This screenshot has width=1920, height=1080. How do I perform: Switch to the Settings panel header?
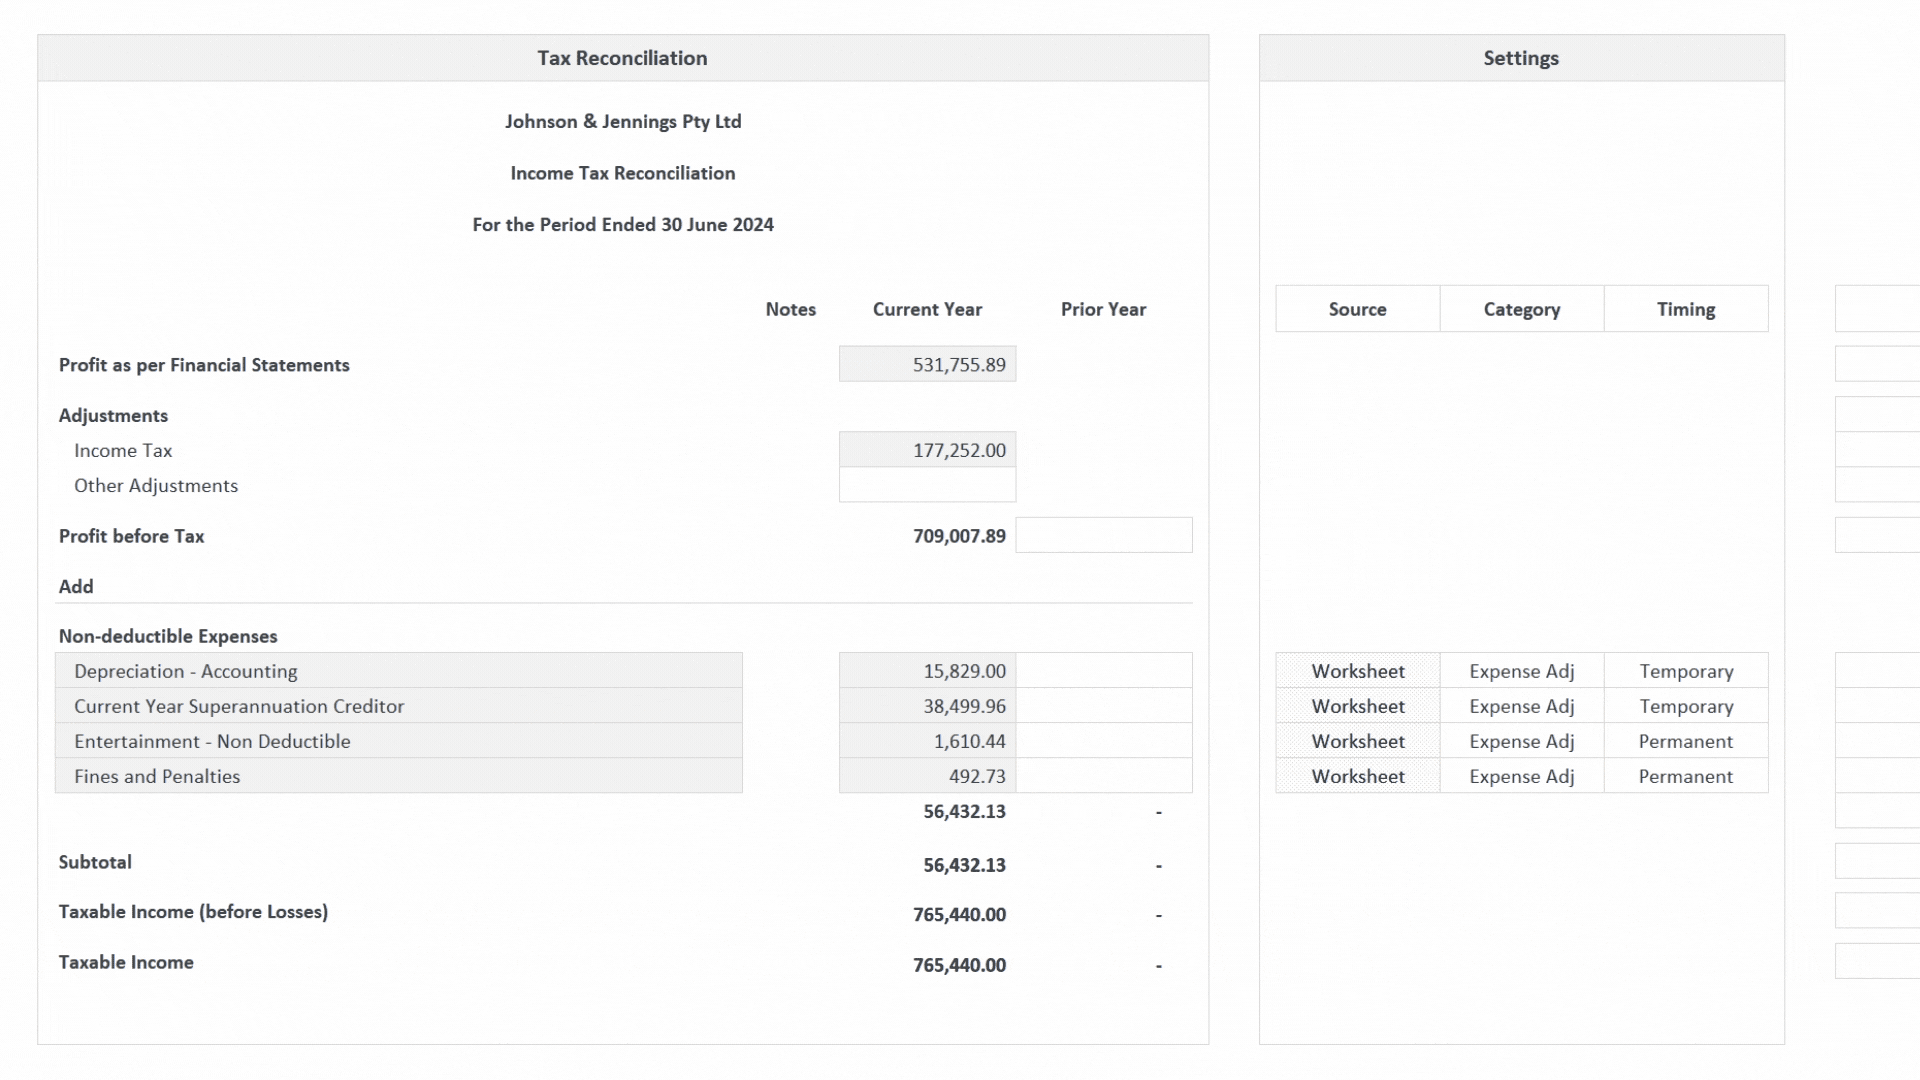click(1521, 58)
